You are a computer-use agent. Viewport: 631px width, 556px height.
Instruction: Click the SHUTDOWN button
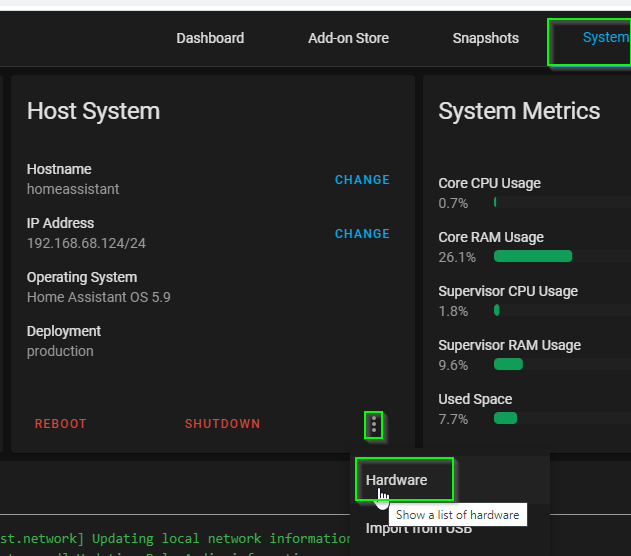(x=223, y=424)
